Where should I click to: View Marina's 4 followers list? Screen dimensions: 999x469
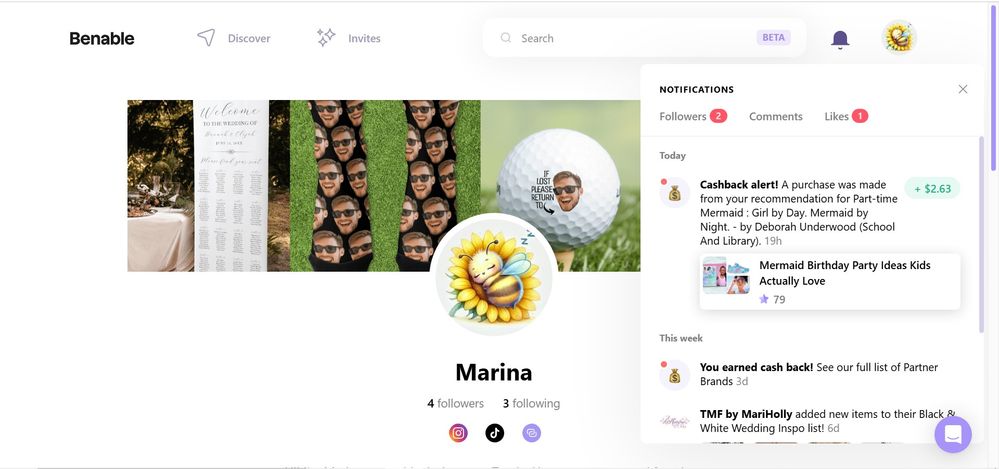455,404
